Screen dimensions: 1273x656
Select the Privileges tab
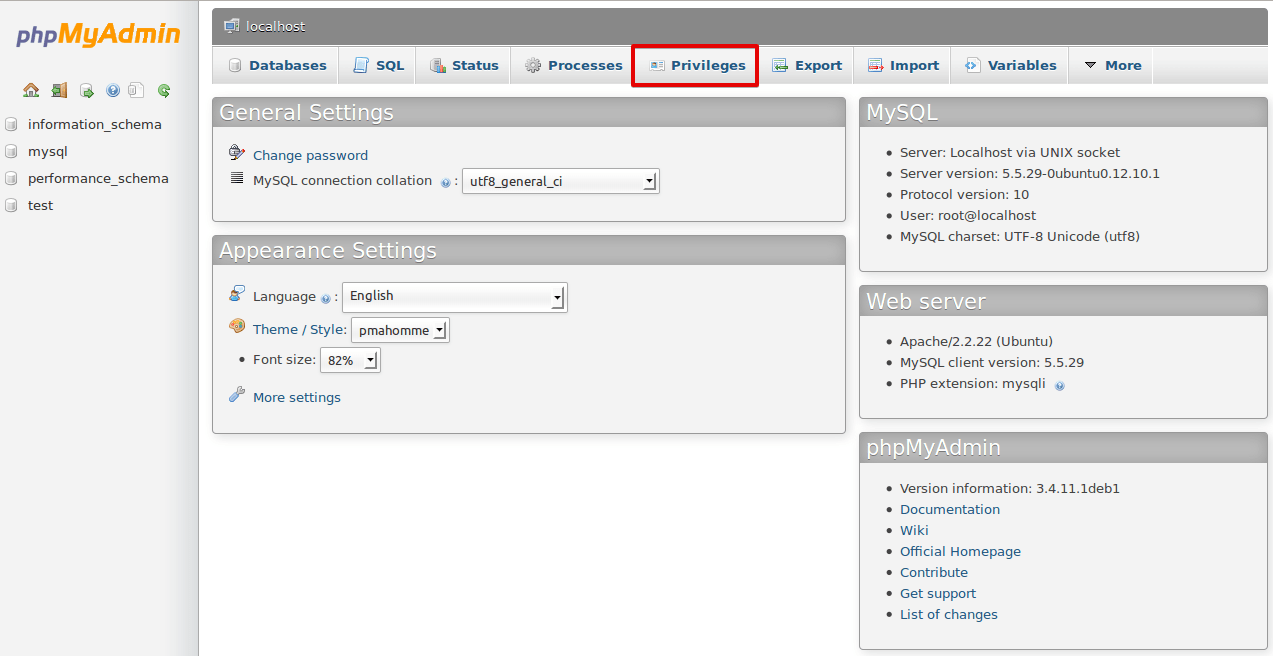pos(696,65)
